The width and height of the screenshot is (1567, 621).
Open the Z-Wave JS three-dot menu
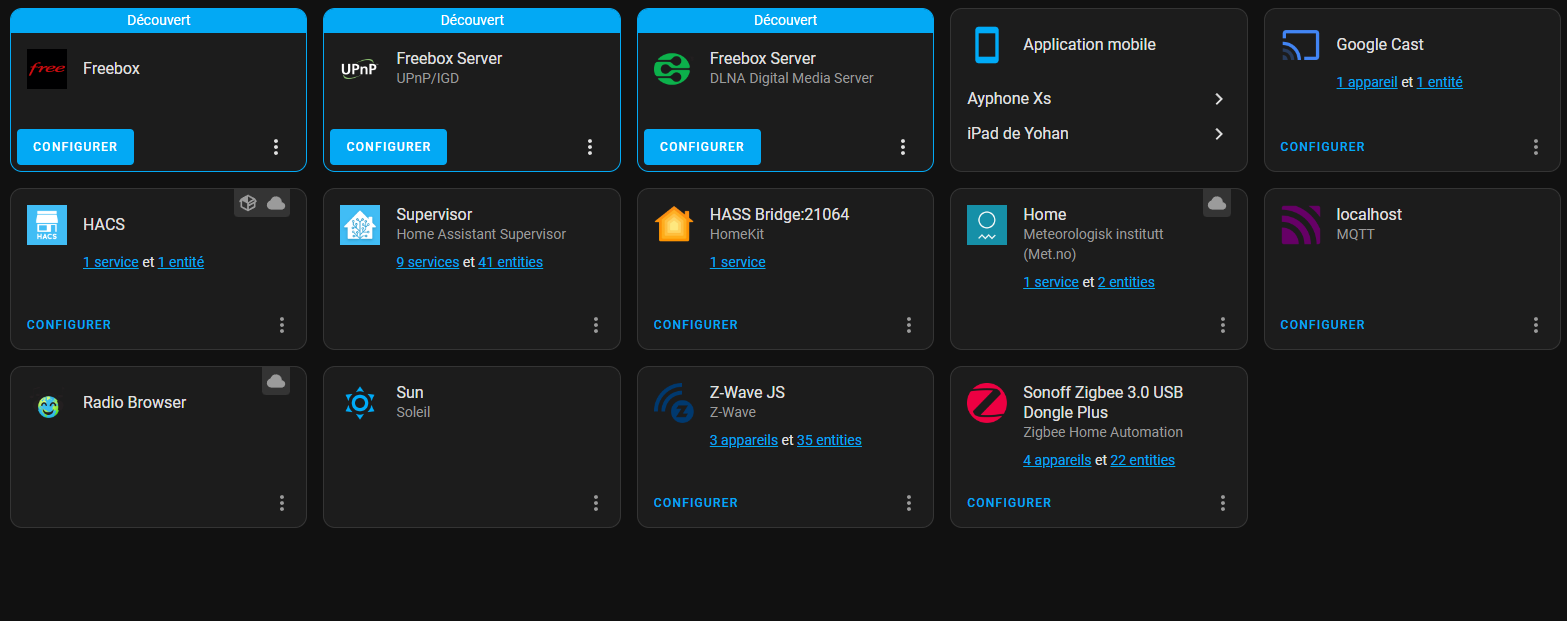click(909, 503)
